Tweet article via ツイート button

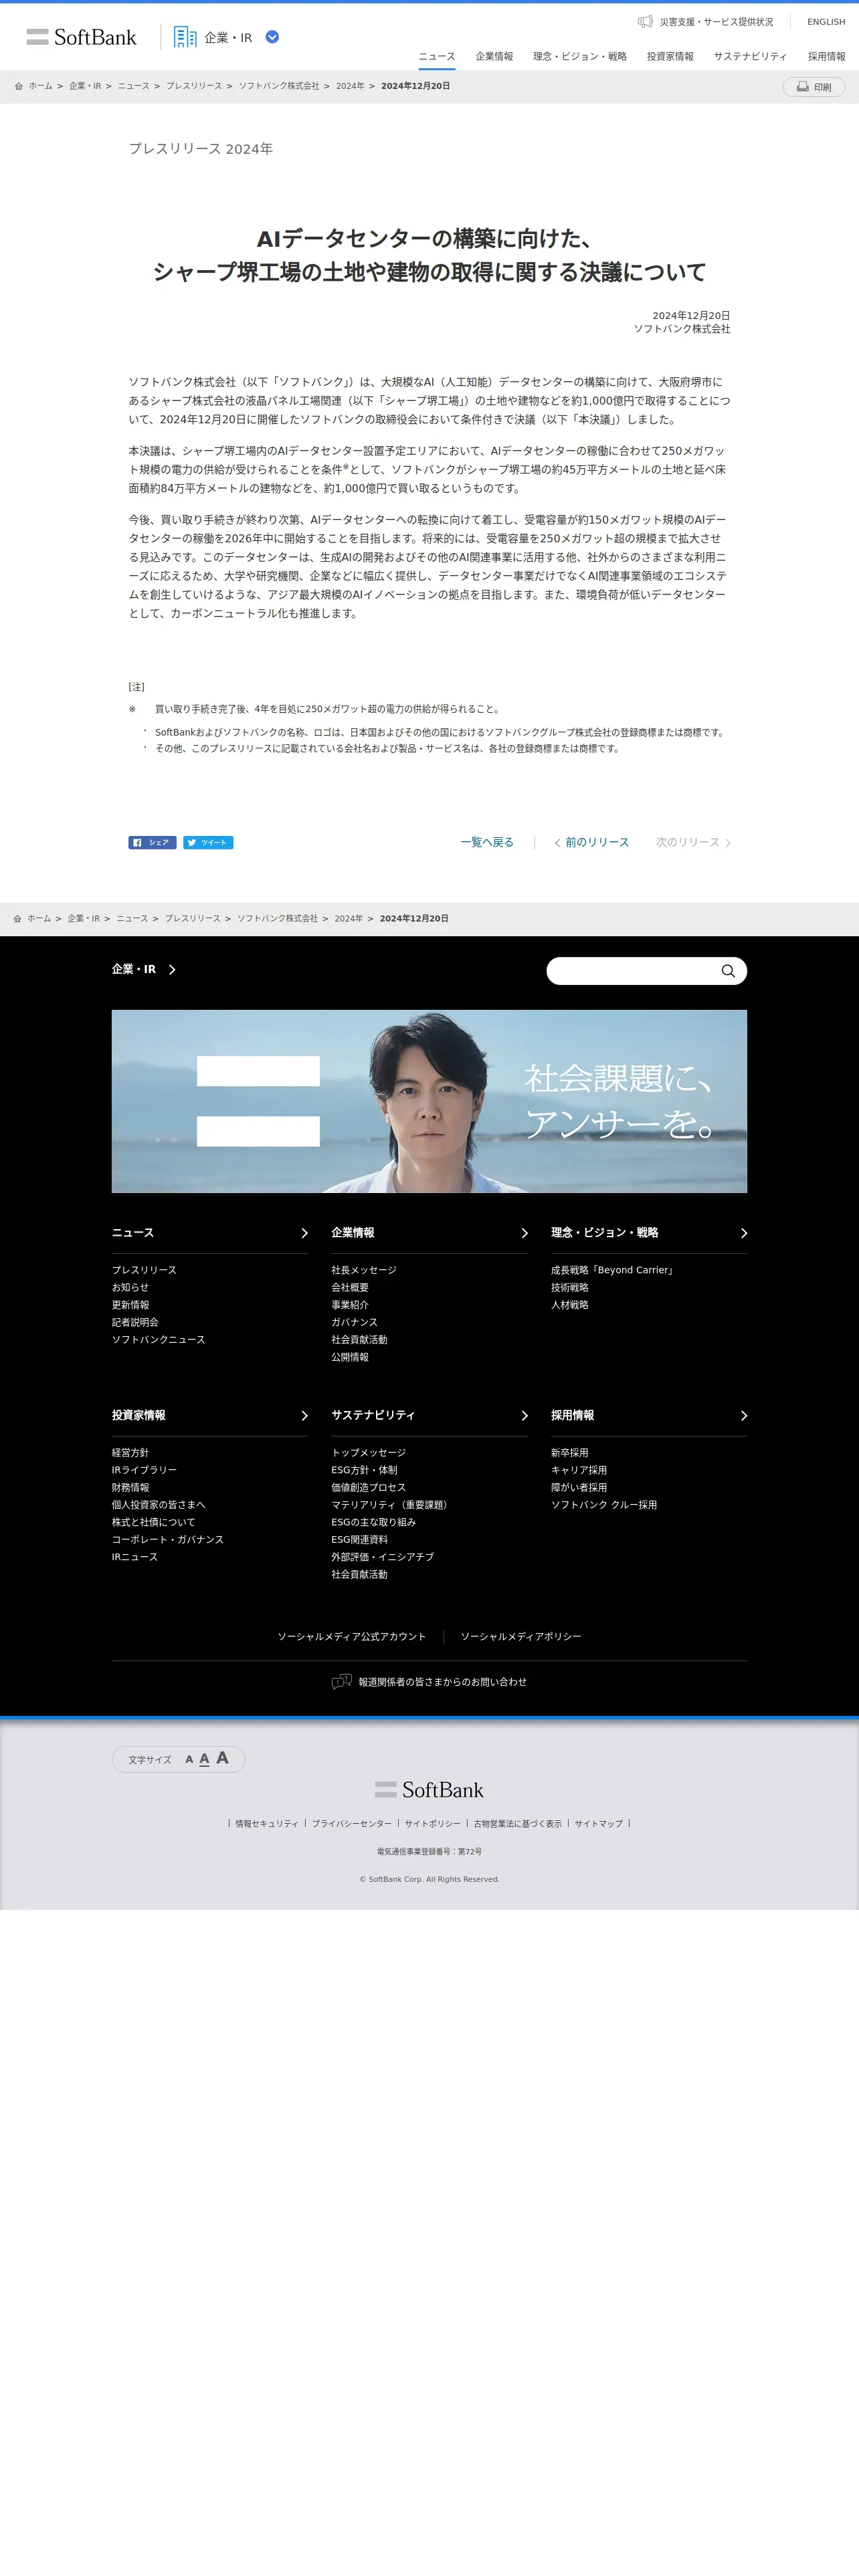coord(208,843)
